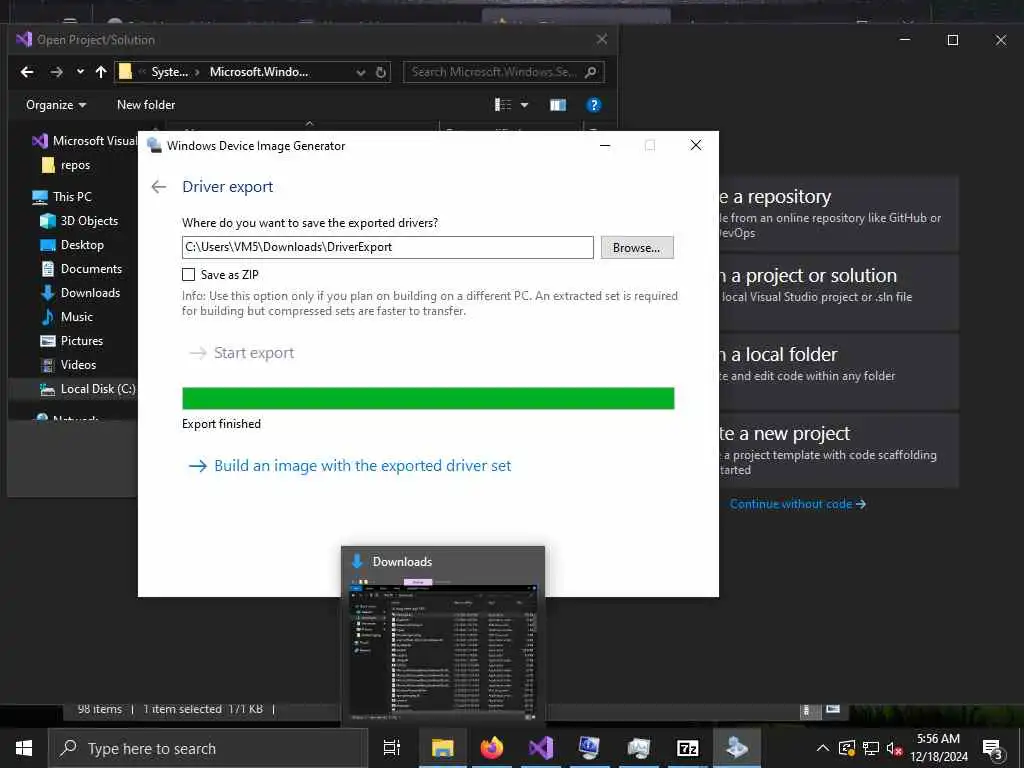Screen dimensions: 1024x768
Task: Open help with the blue question mark icon
Action: 594,105
